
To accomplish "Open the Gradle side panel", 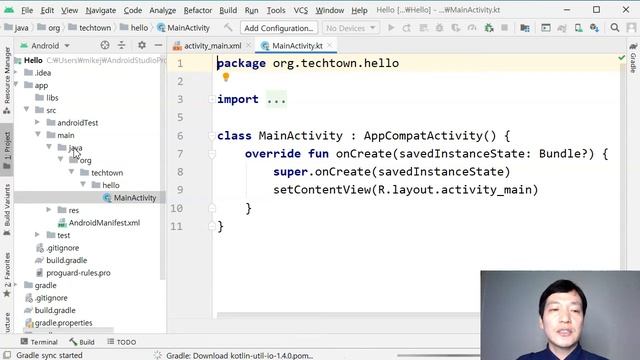I will pyautogui.click(x=633, y=58).
